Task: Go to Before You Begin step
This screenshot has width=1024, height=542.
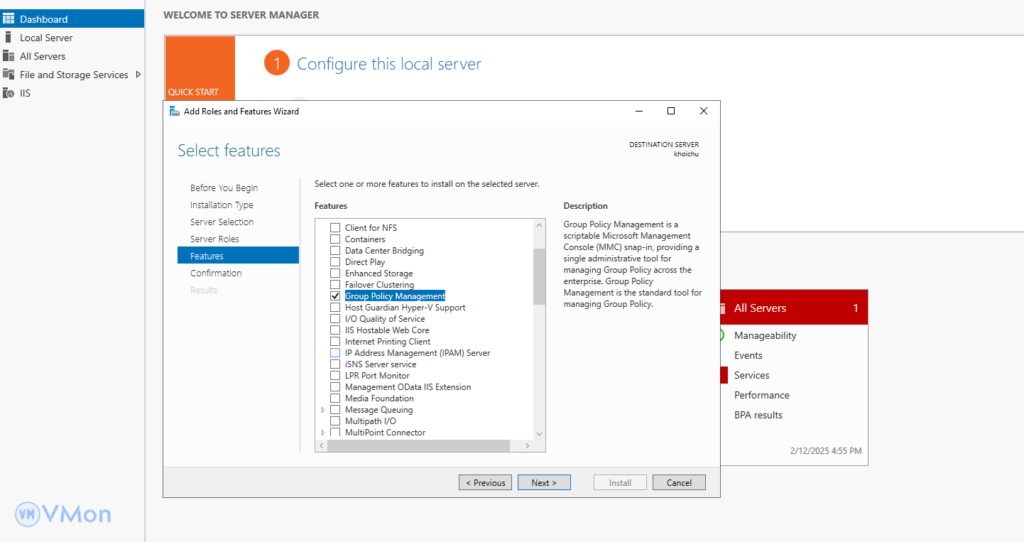Action: (x=224, y=188)
